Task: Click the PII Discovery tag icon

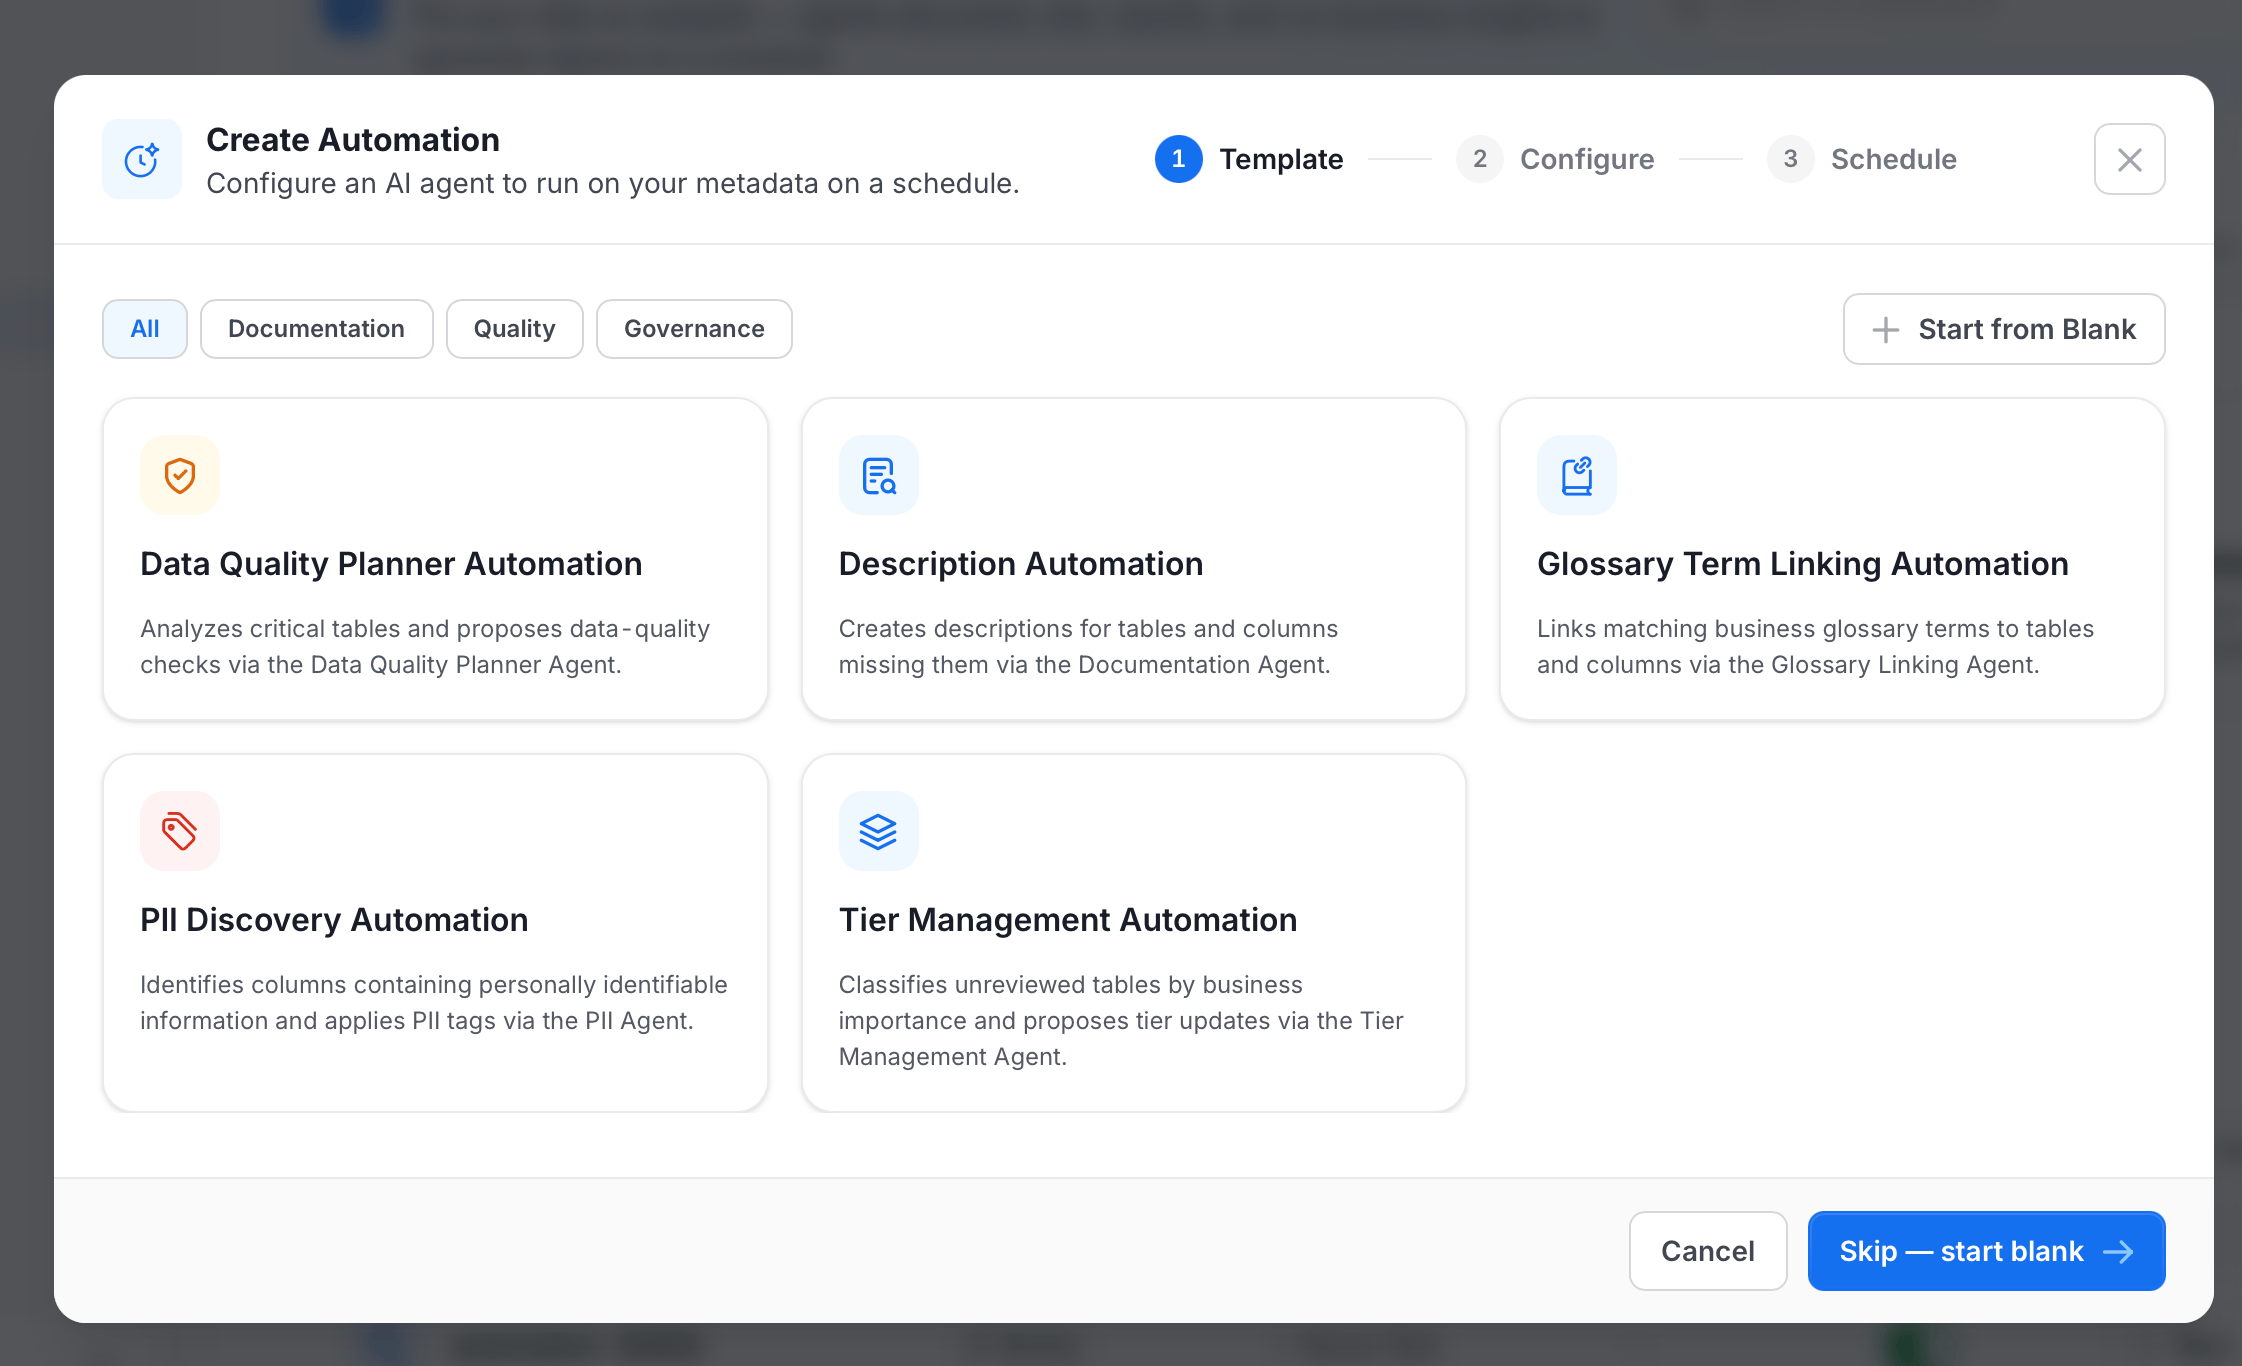Action: [x=180, y=831]
